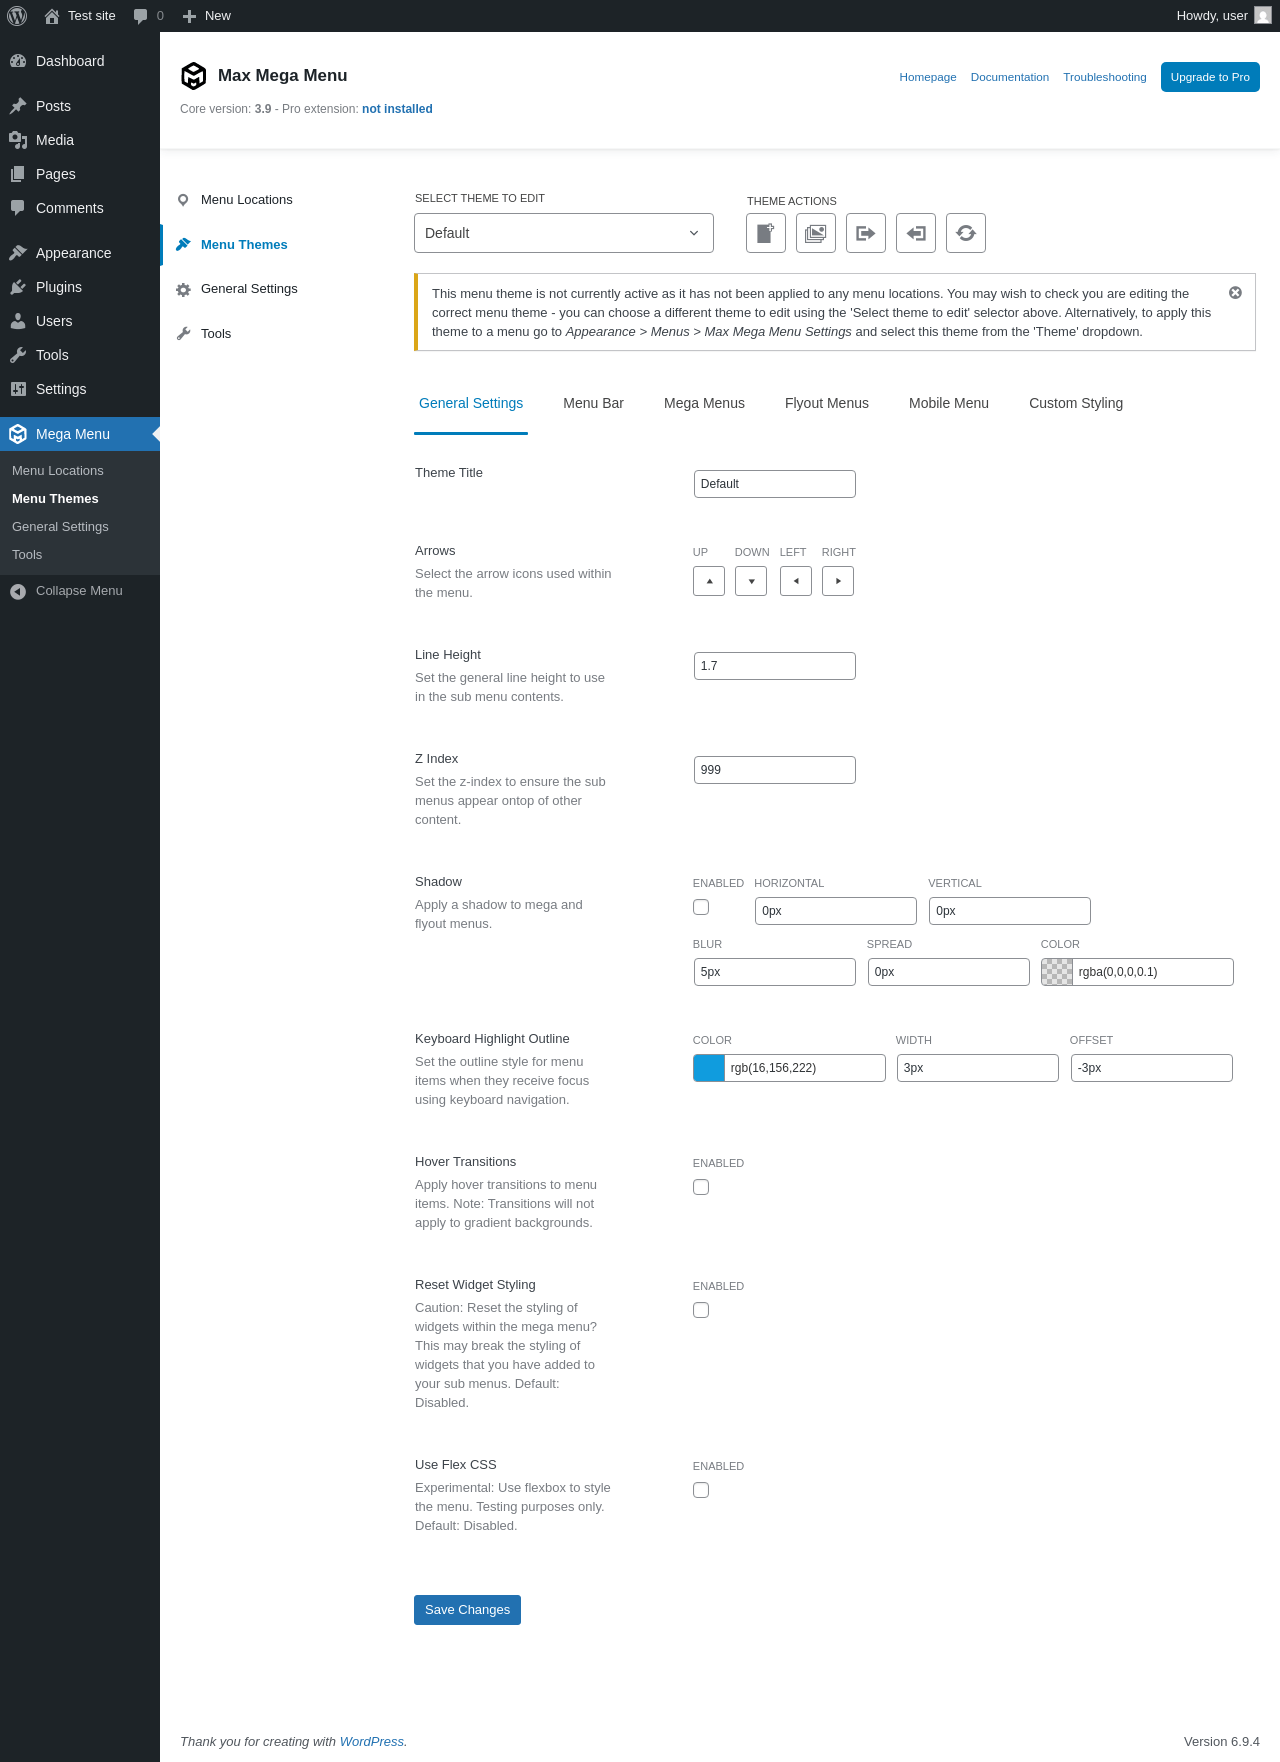
Task: Click the Users person icon
Action: (18, 321)
